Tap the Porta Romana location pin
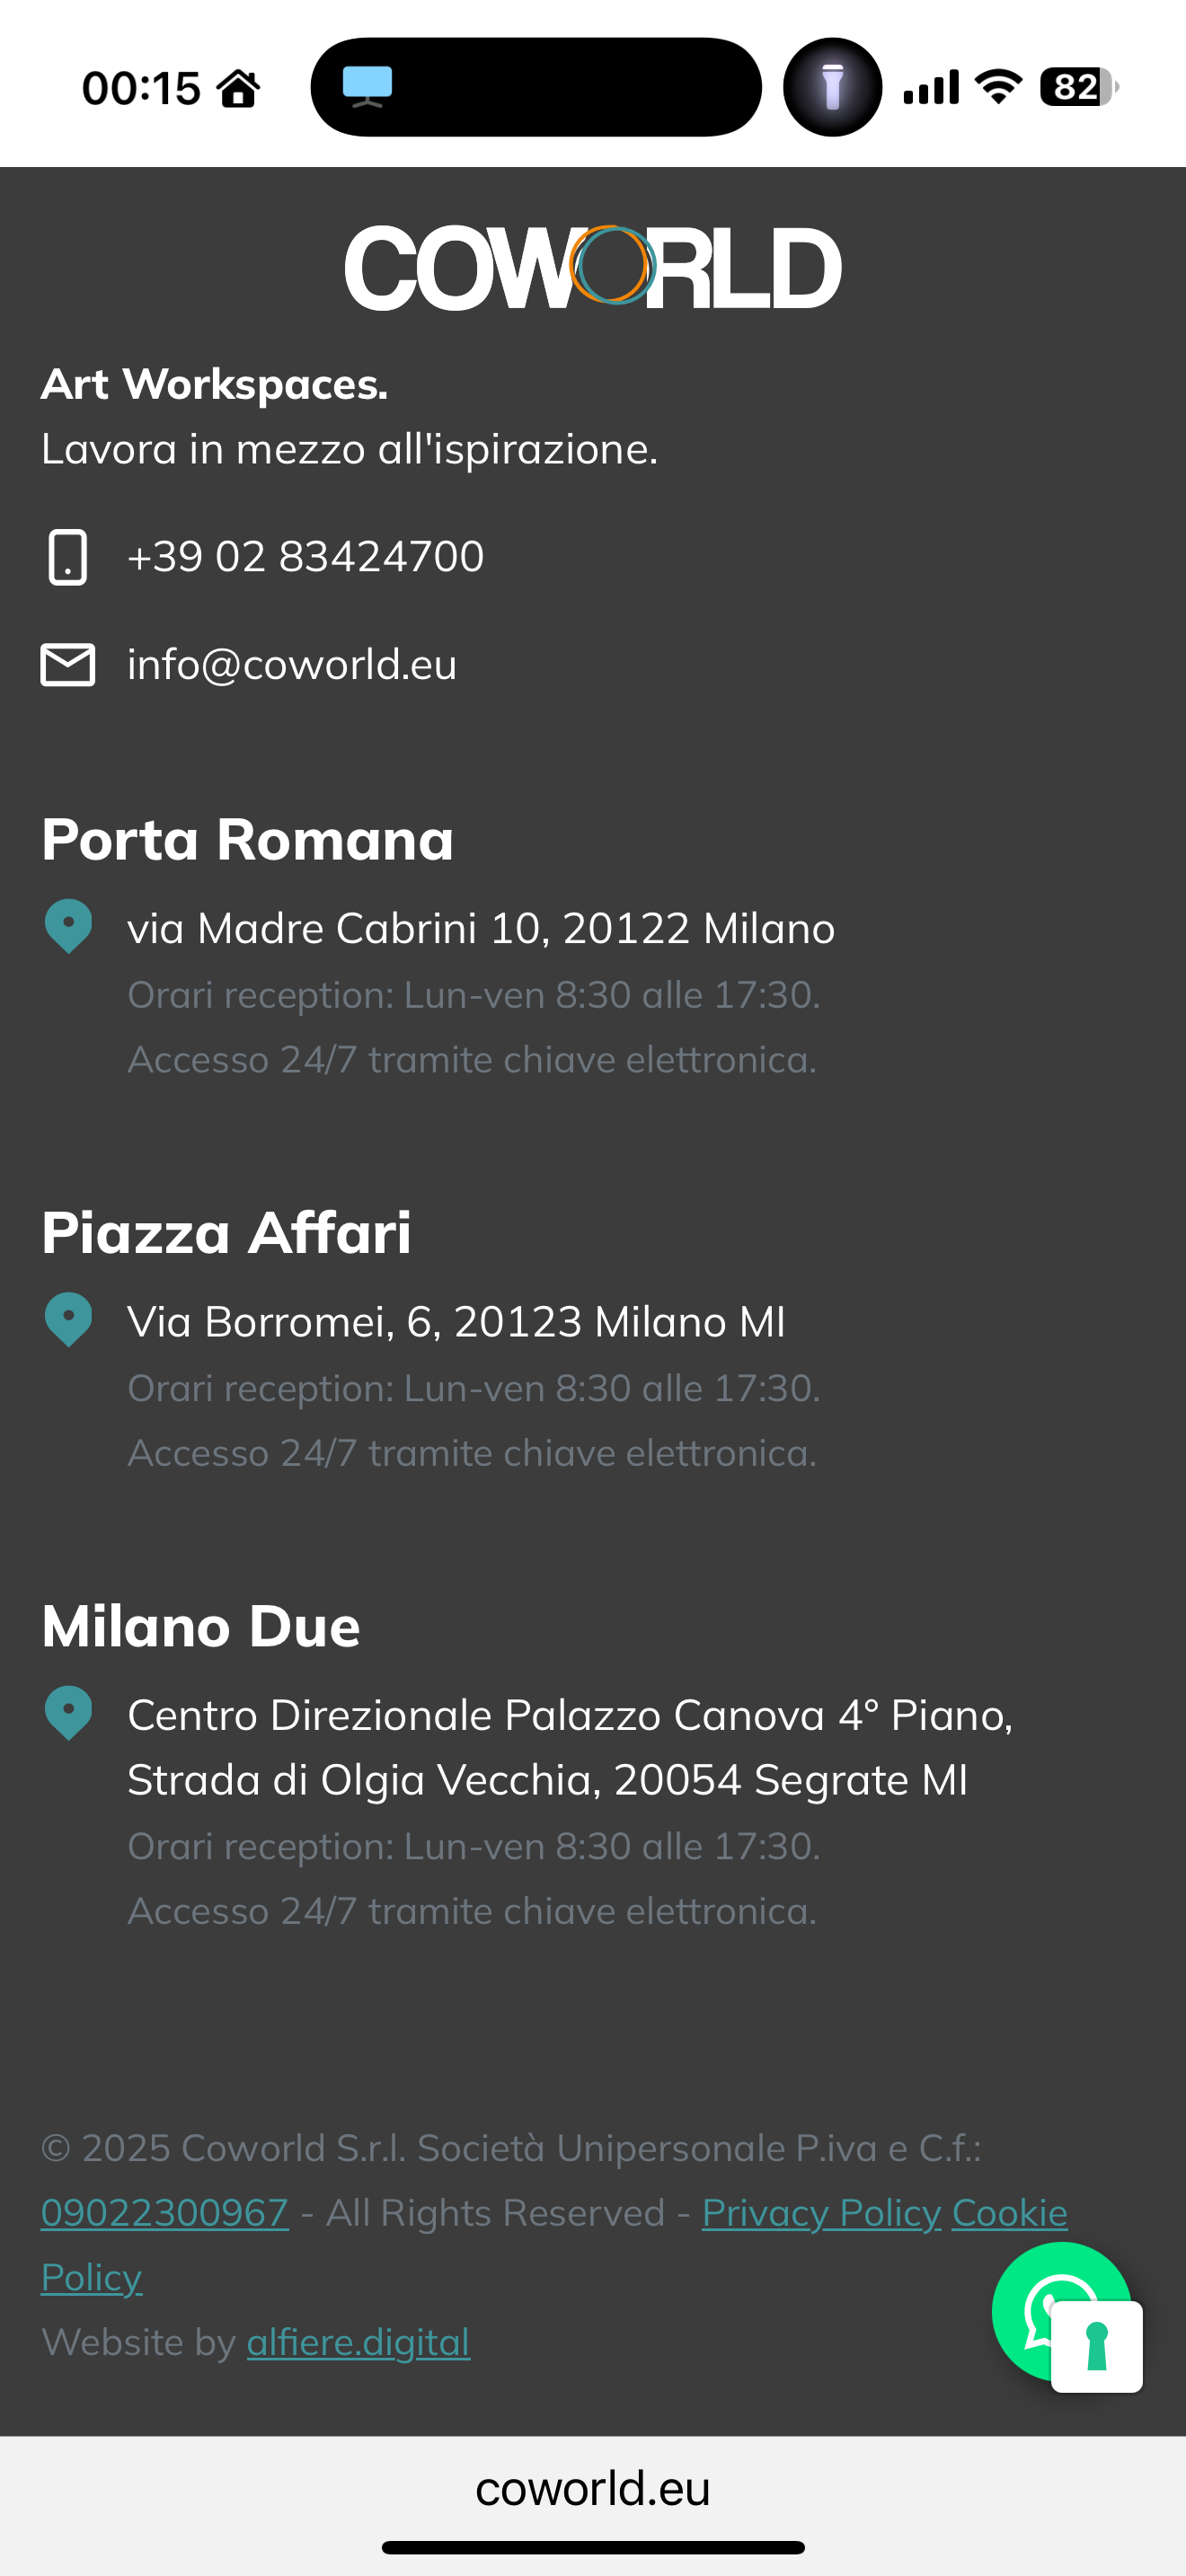 pyautogui.click(x=68, y=926)
